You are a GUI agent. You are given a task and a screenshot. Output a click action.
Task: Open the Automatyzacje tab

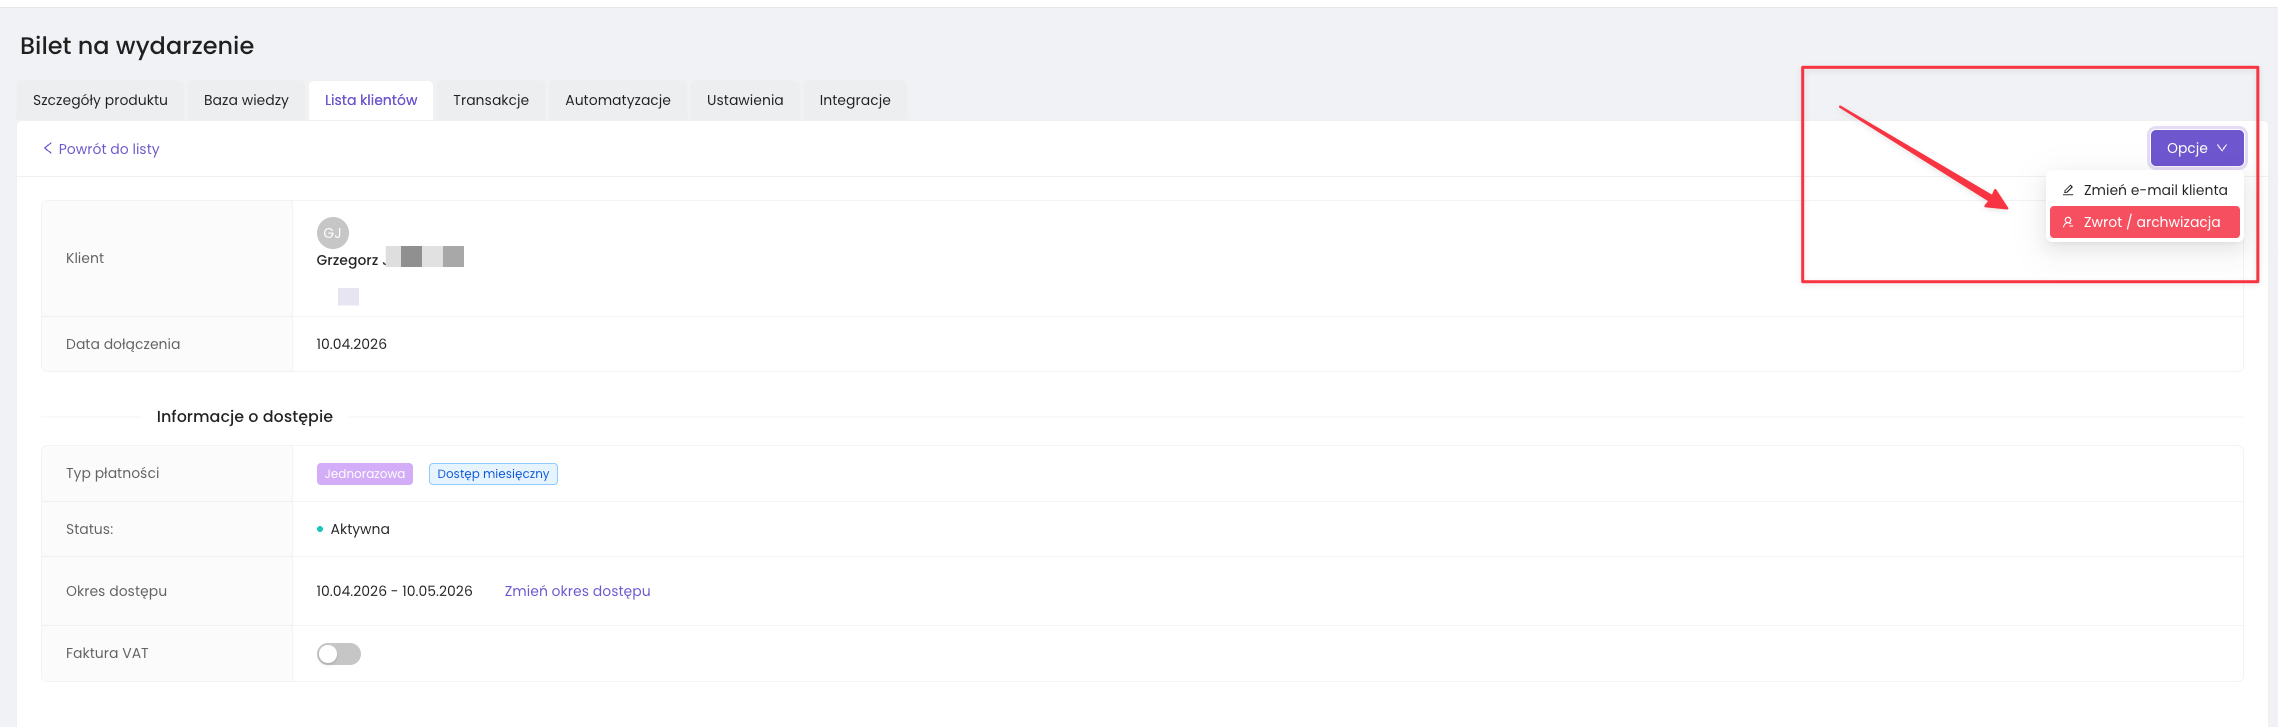click(x=618, y=100)
